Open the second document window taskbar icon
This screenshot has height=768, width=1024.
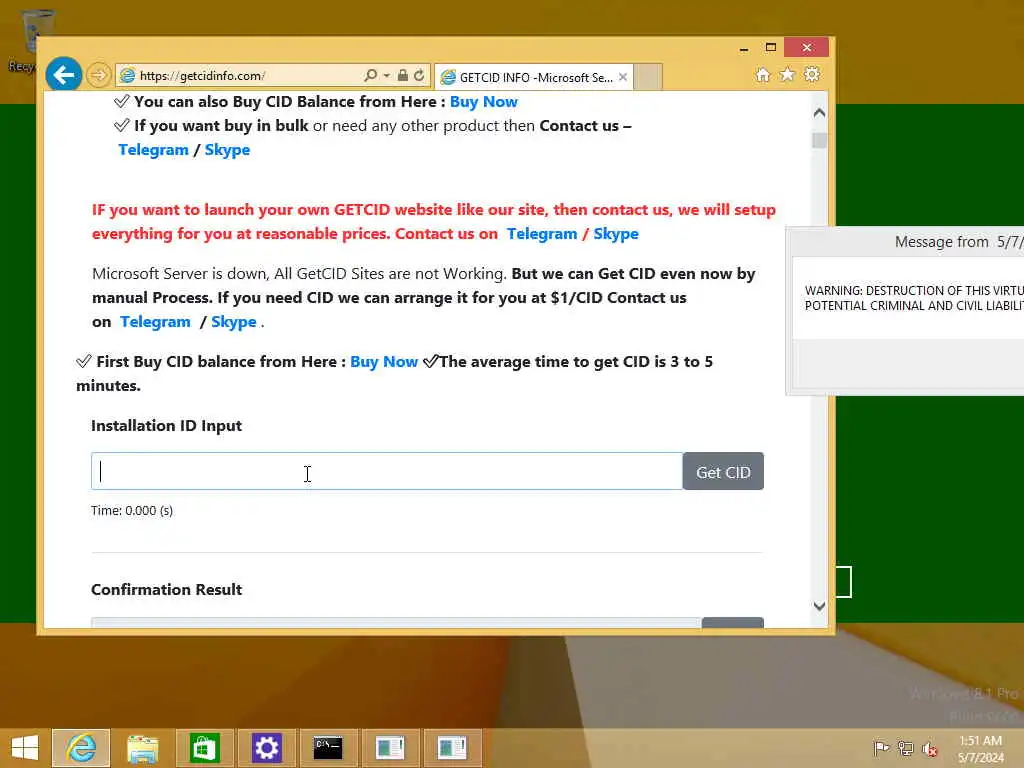[x=452, y=748]
